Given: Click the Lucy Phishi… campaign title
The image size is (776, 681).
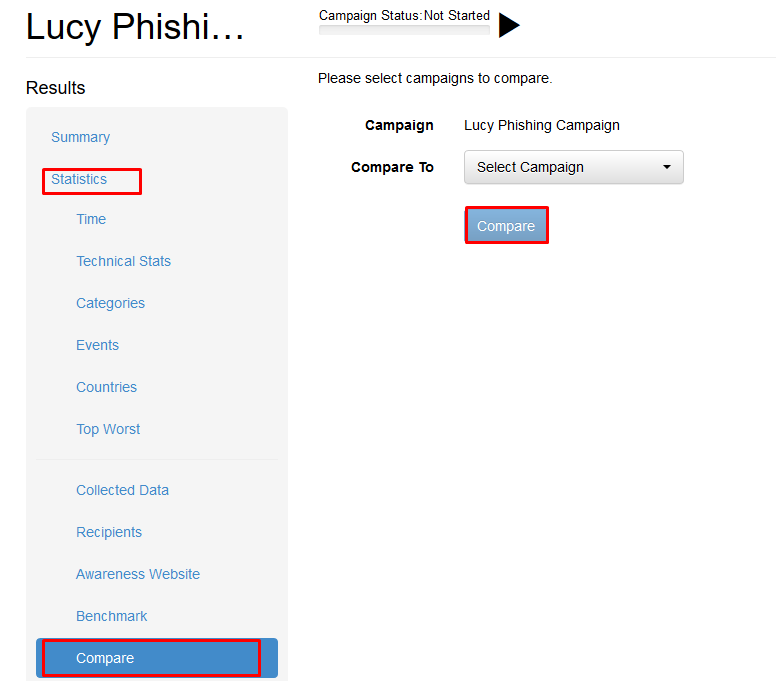Looking at the screenshot, I should click(135, 27).
